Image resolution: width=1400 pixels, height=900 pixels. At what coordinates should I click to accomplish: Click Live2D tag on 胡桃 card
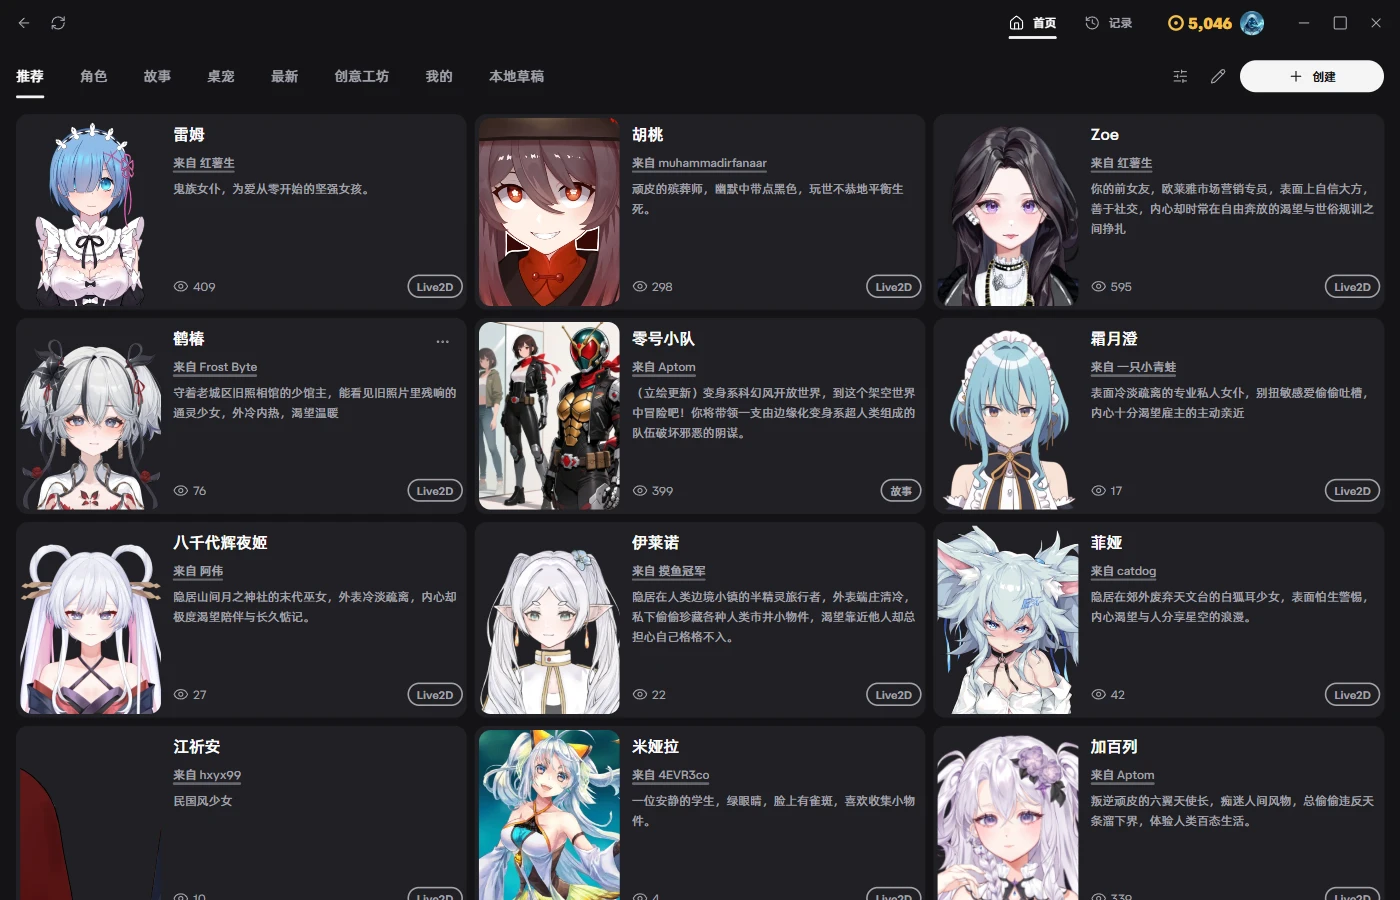point(893,287)
